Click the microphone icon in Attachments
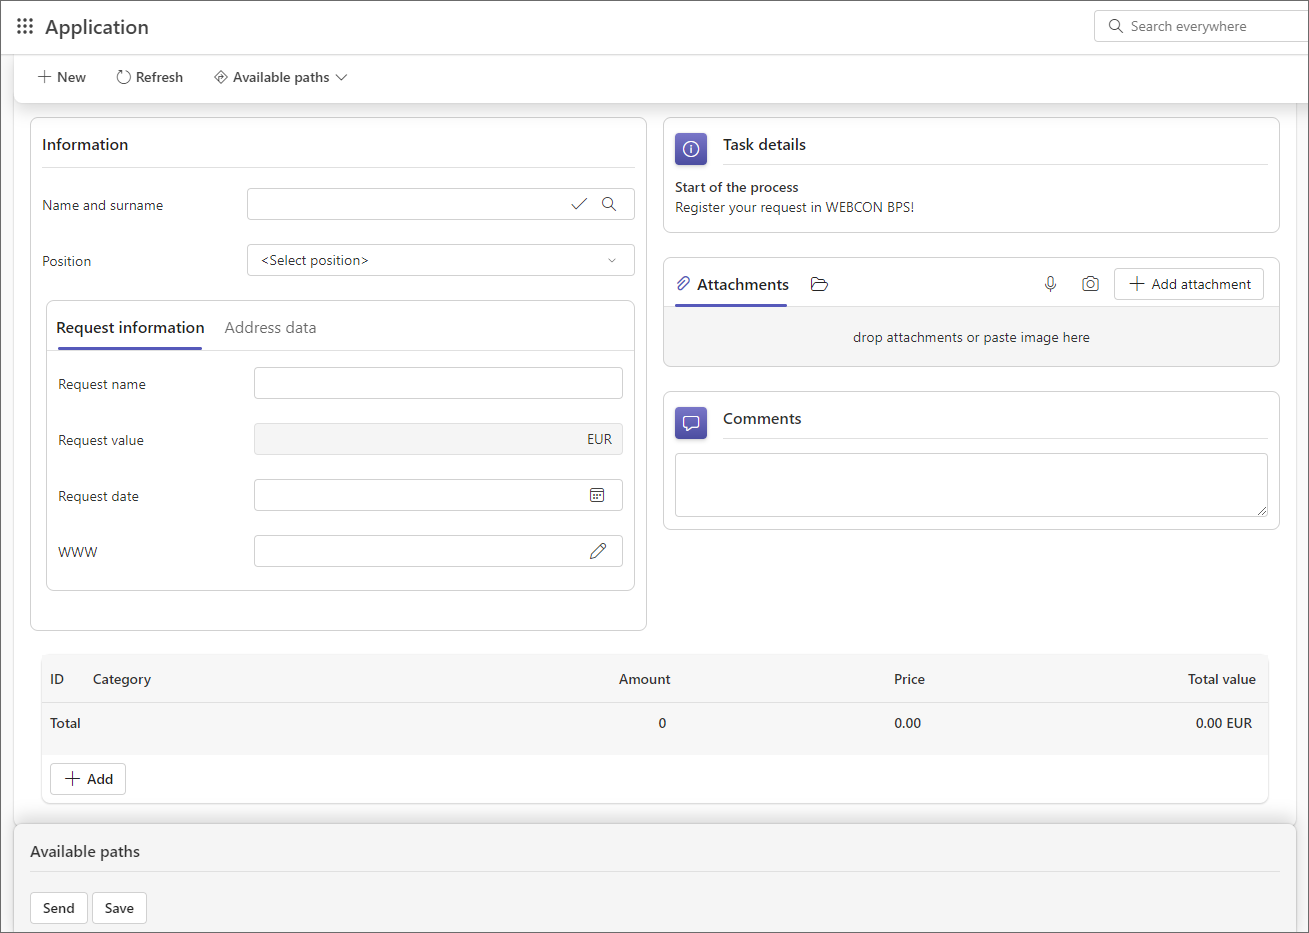This screenshot has height=933, width=1309. pyautogui.click(x=1050, y=284)
